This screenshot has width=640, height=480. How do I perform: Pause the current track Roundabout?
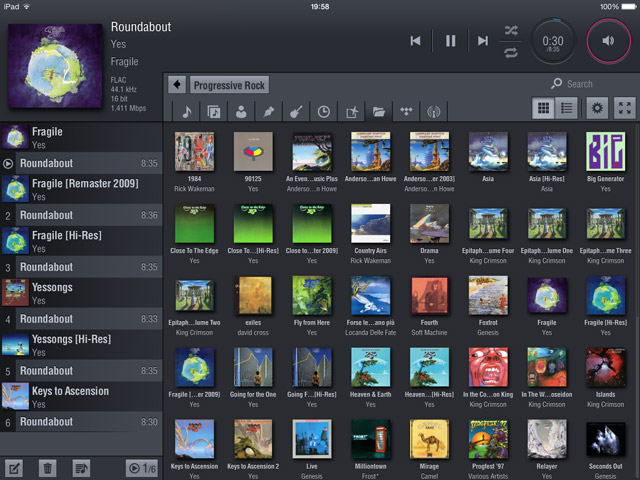coord(450,41)
